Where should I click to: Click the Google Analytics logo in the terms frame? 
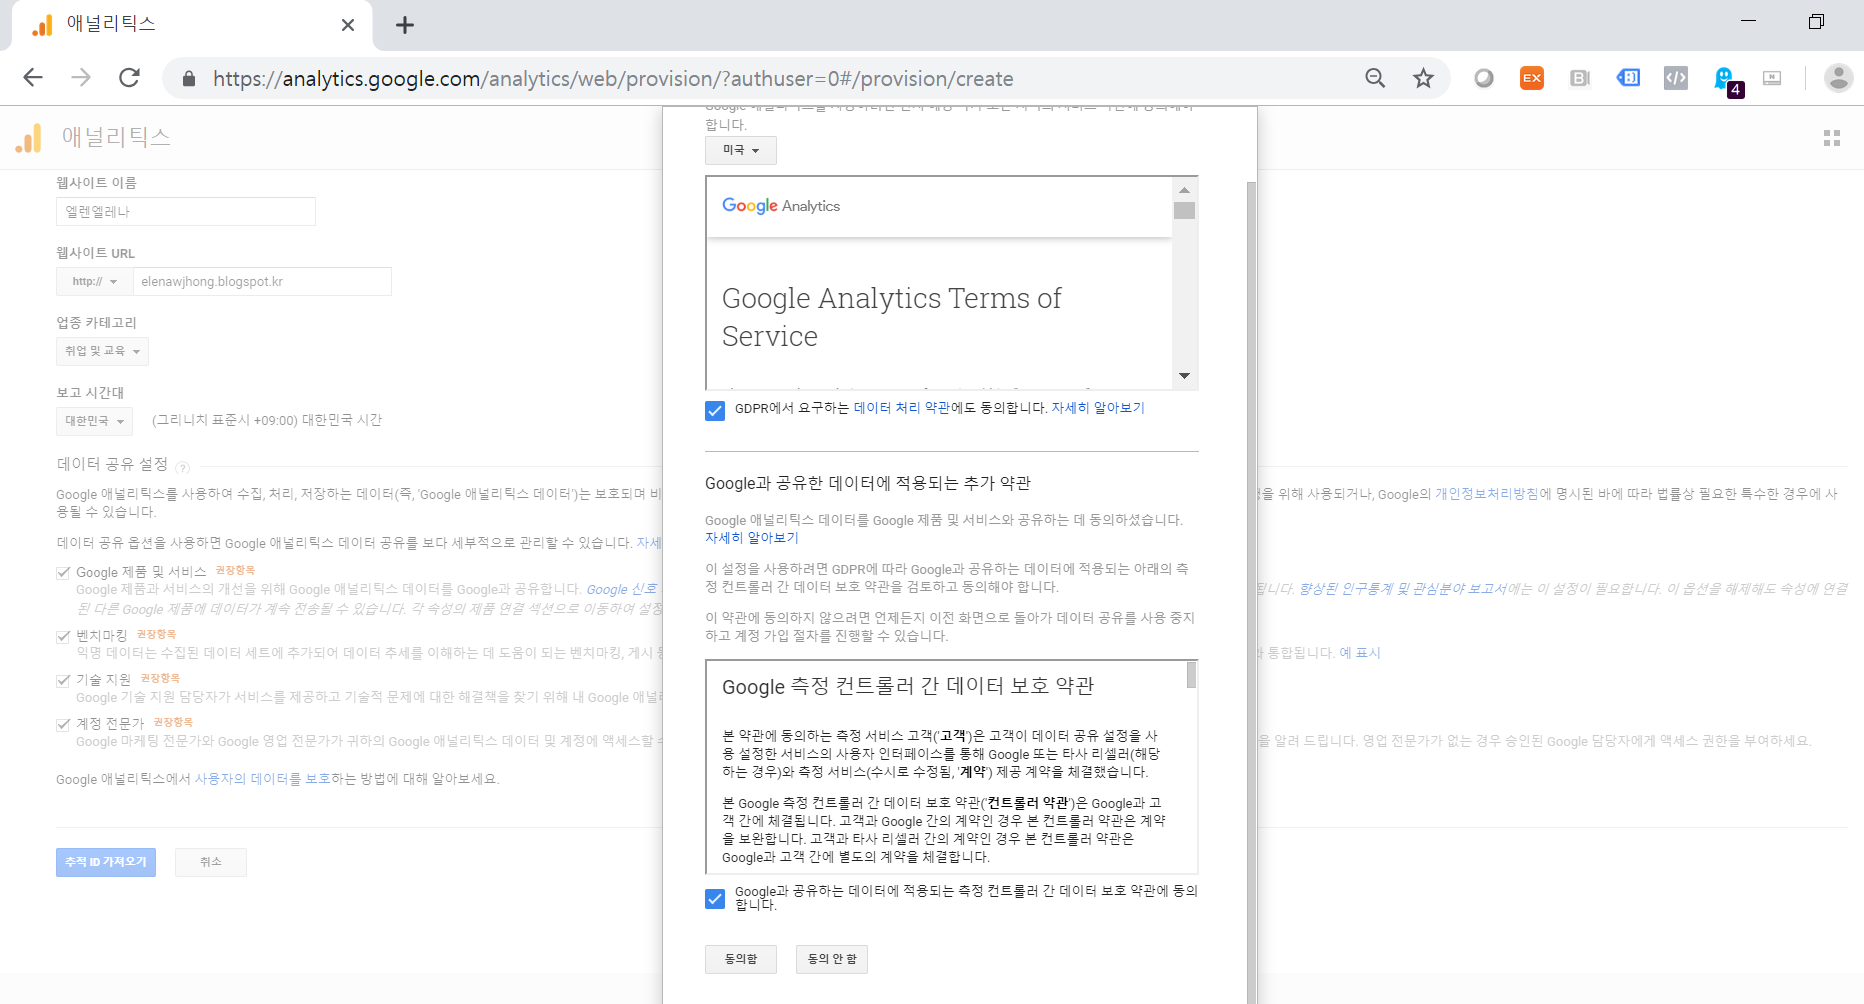781,206
